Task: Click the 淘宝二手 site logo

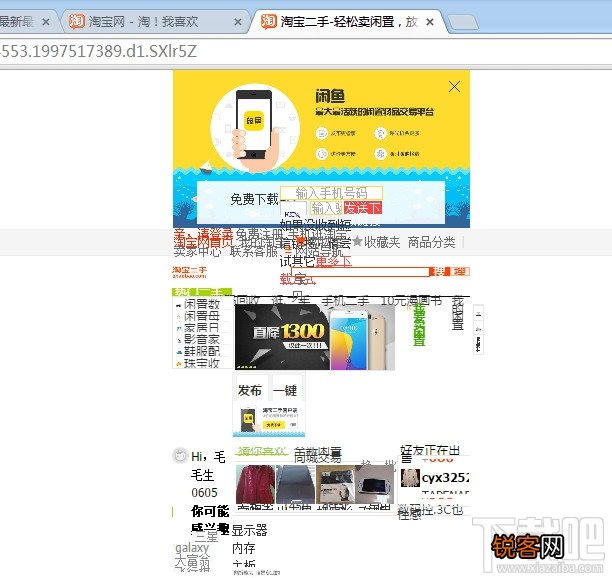Action: [190, 272]
